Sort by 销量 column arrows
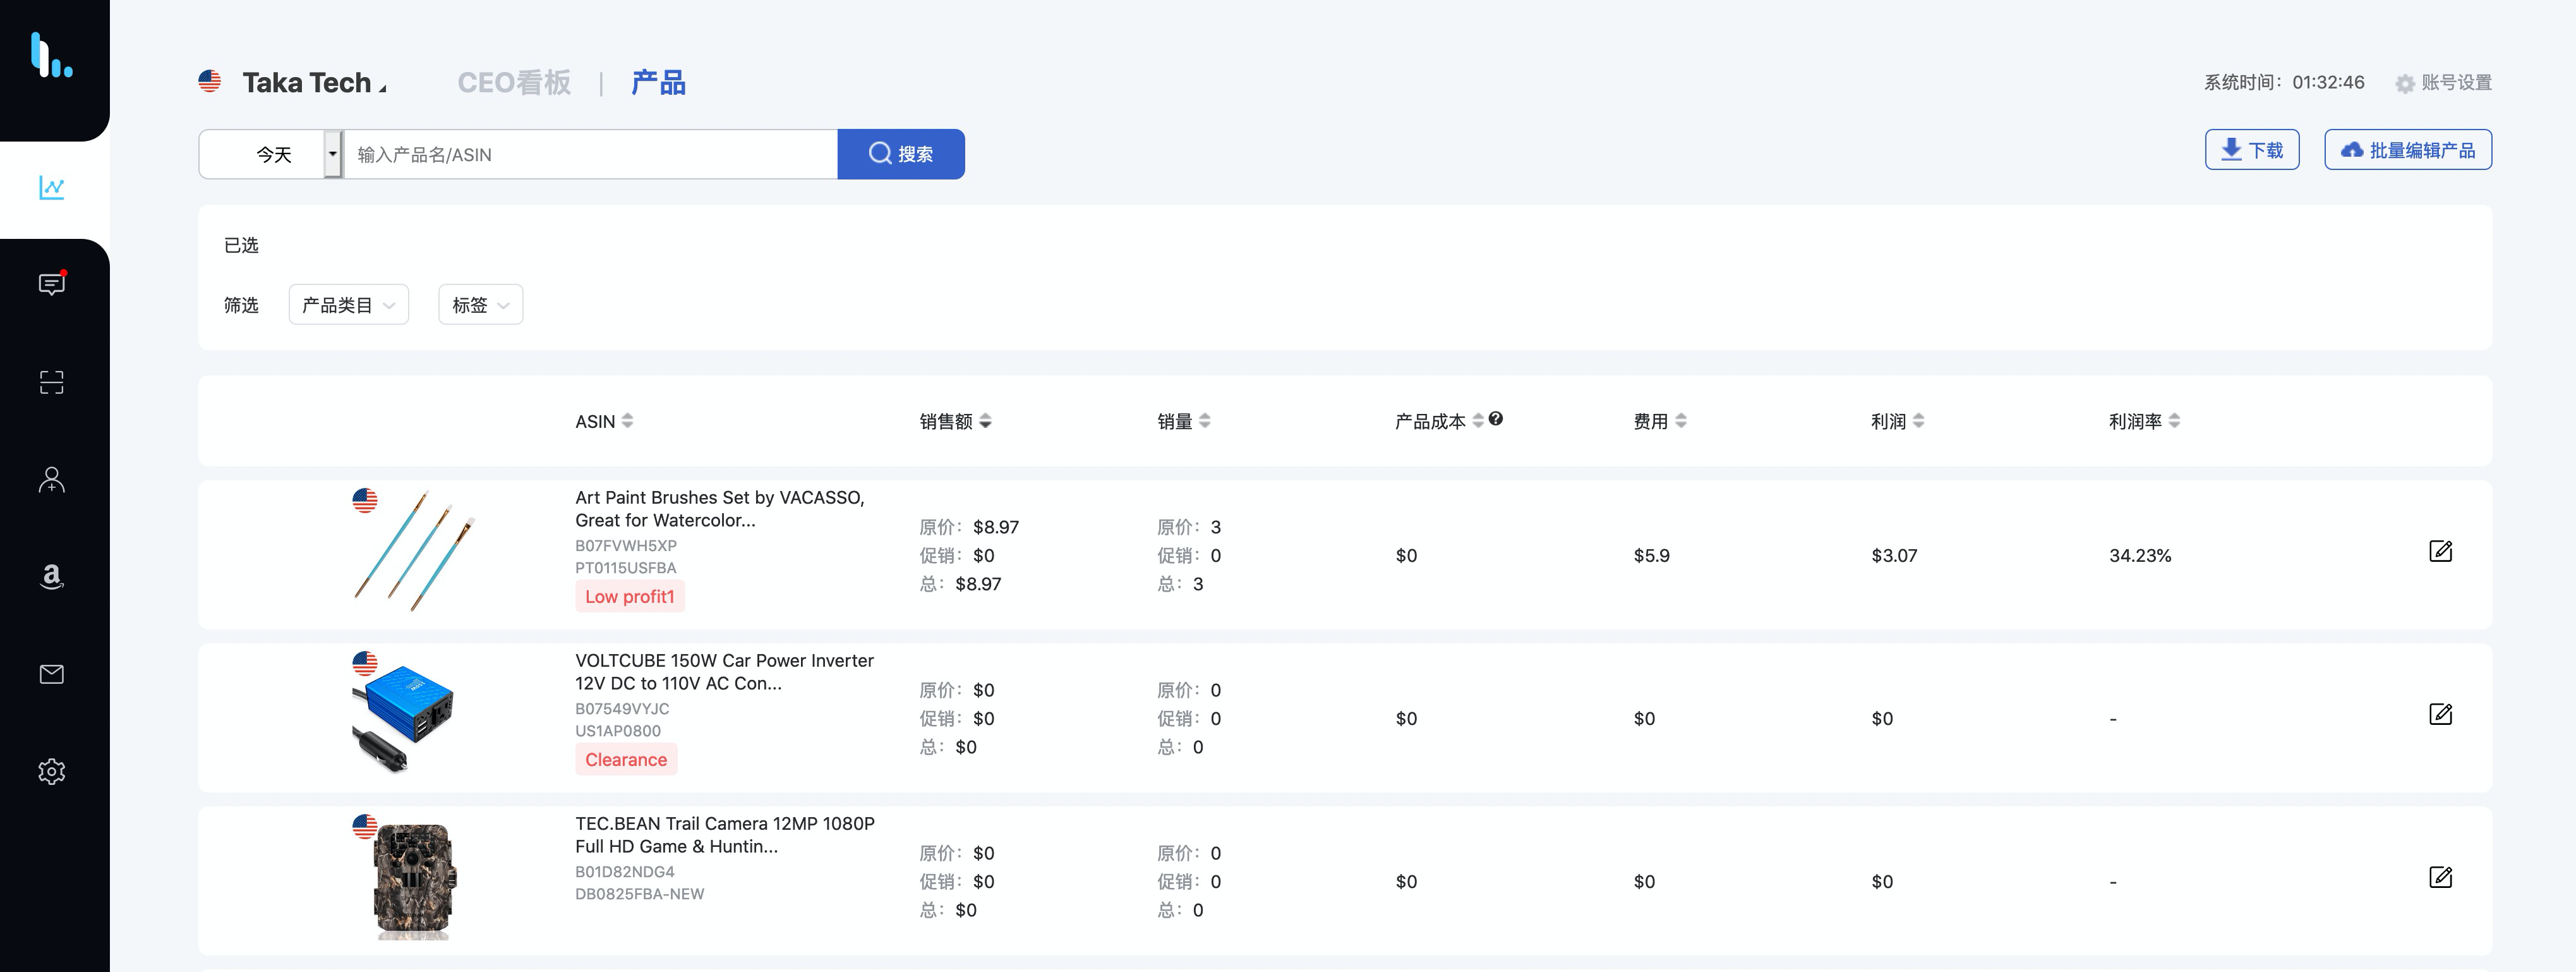This screenshot has width=2576, height=972. pos(1205,421)
